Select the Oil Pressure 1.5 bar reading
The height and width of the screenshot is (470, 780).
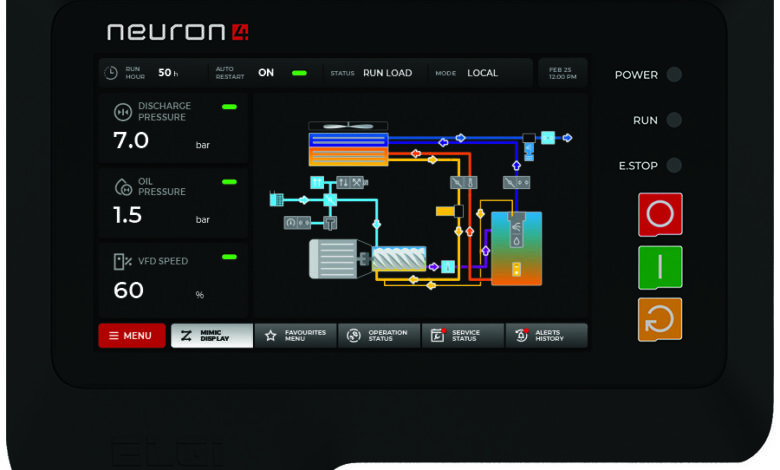click(128, 215)
